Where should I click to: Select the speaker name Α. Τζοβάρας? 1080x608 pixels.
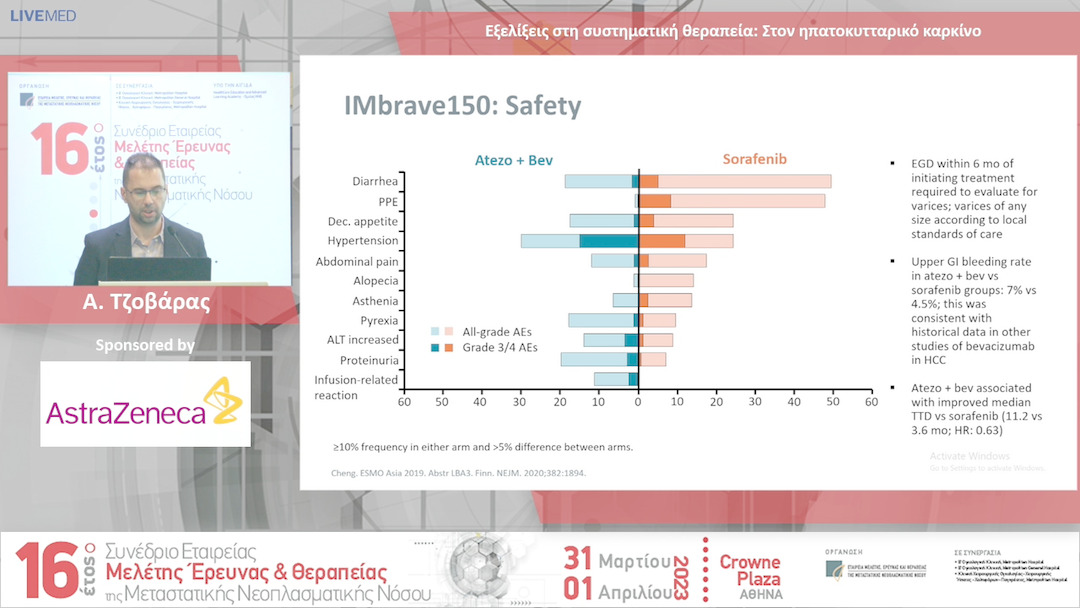[150, 303]
